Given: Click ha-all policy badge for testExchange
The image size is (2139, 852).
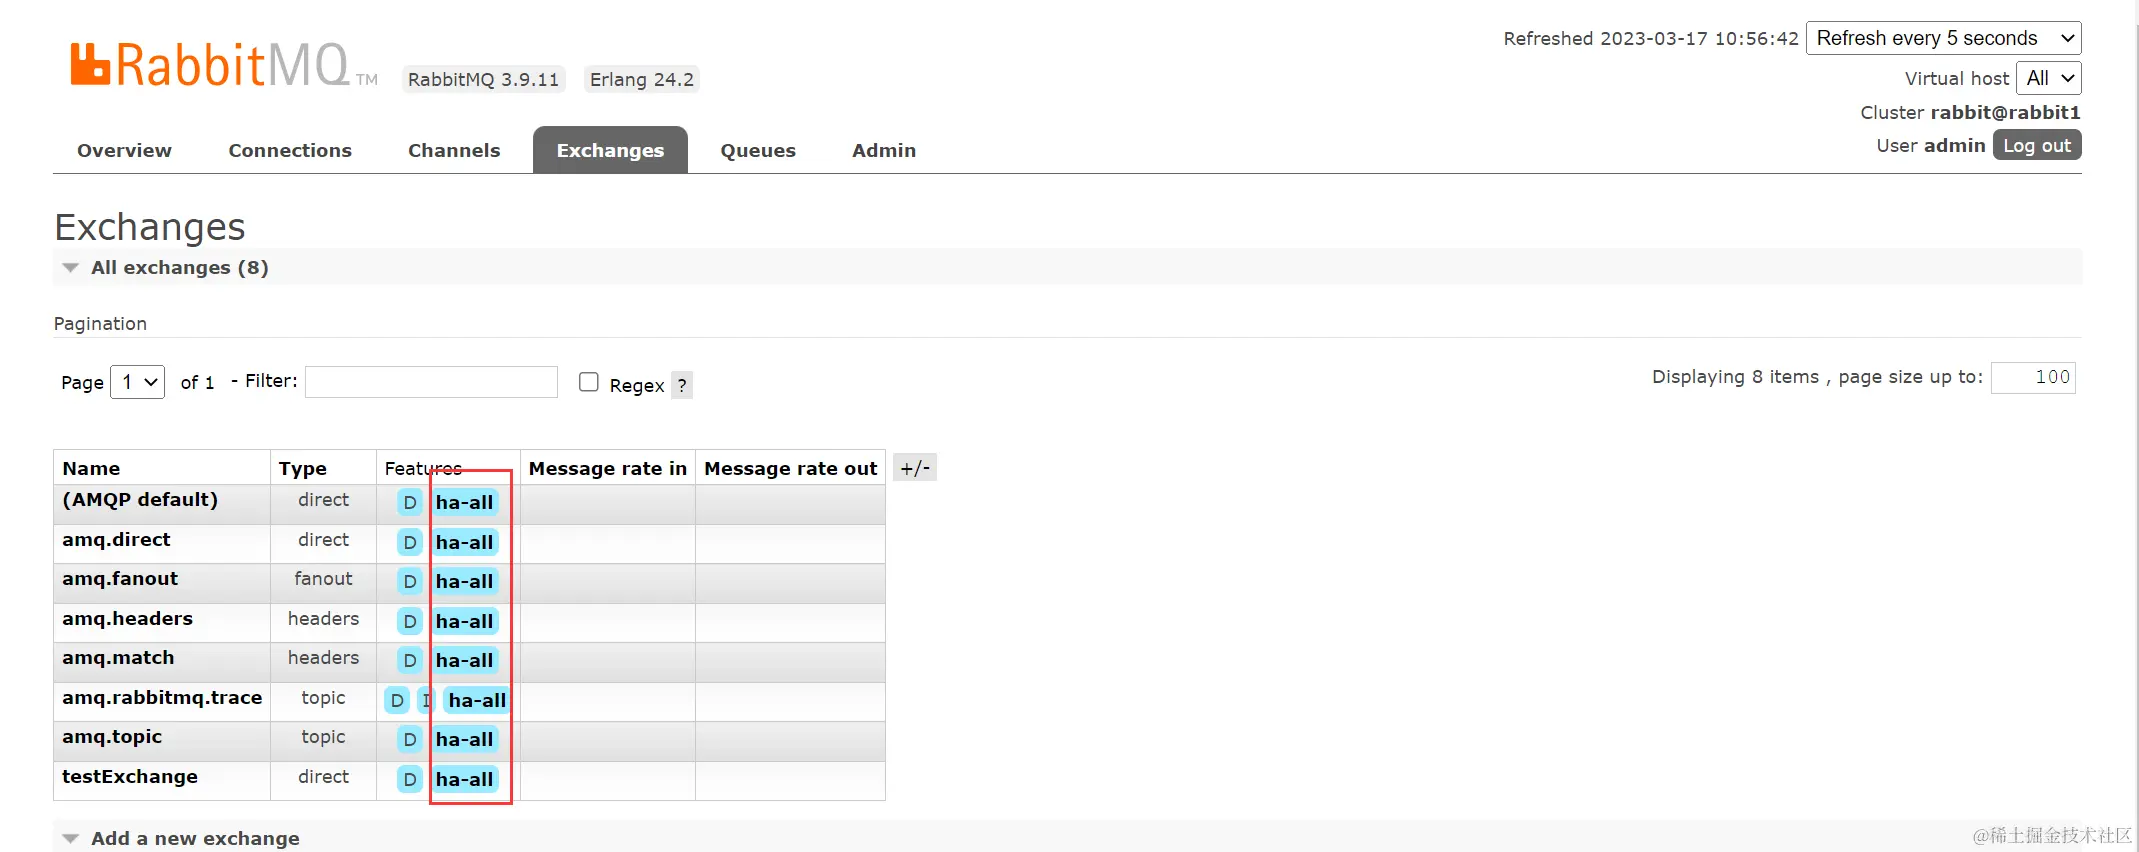Looking at the screenshot, I should point(465,779).
